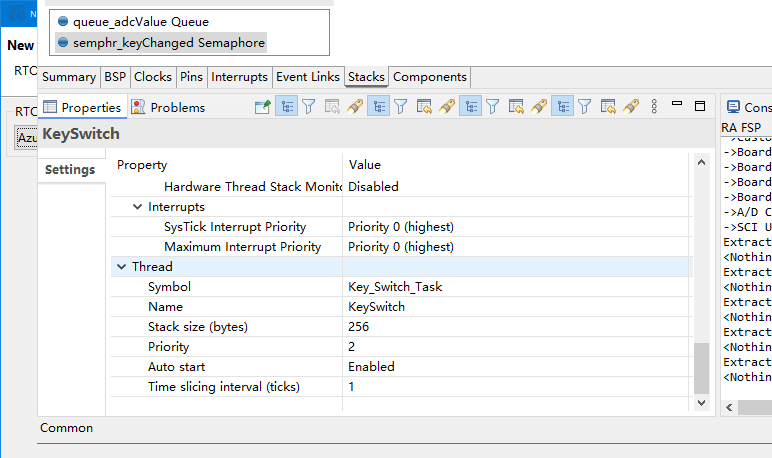The width and height of the screenshot is (772, 458).
Task: Minimize the Properties view panel
Action: click(677, 103)
